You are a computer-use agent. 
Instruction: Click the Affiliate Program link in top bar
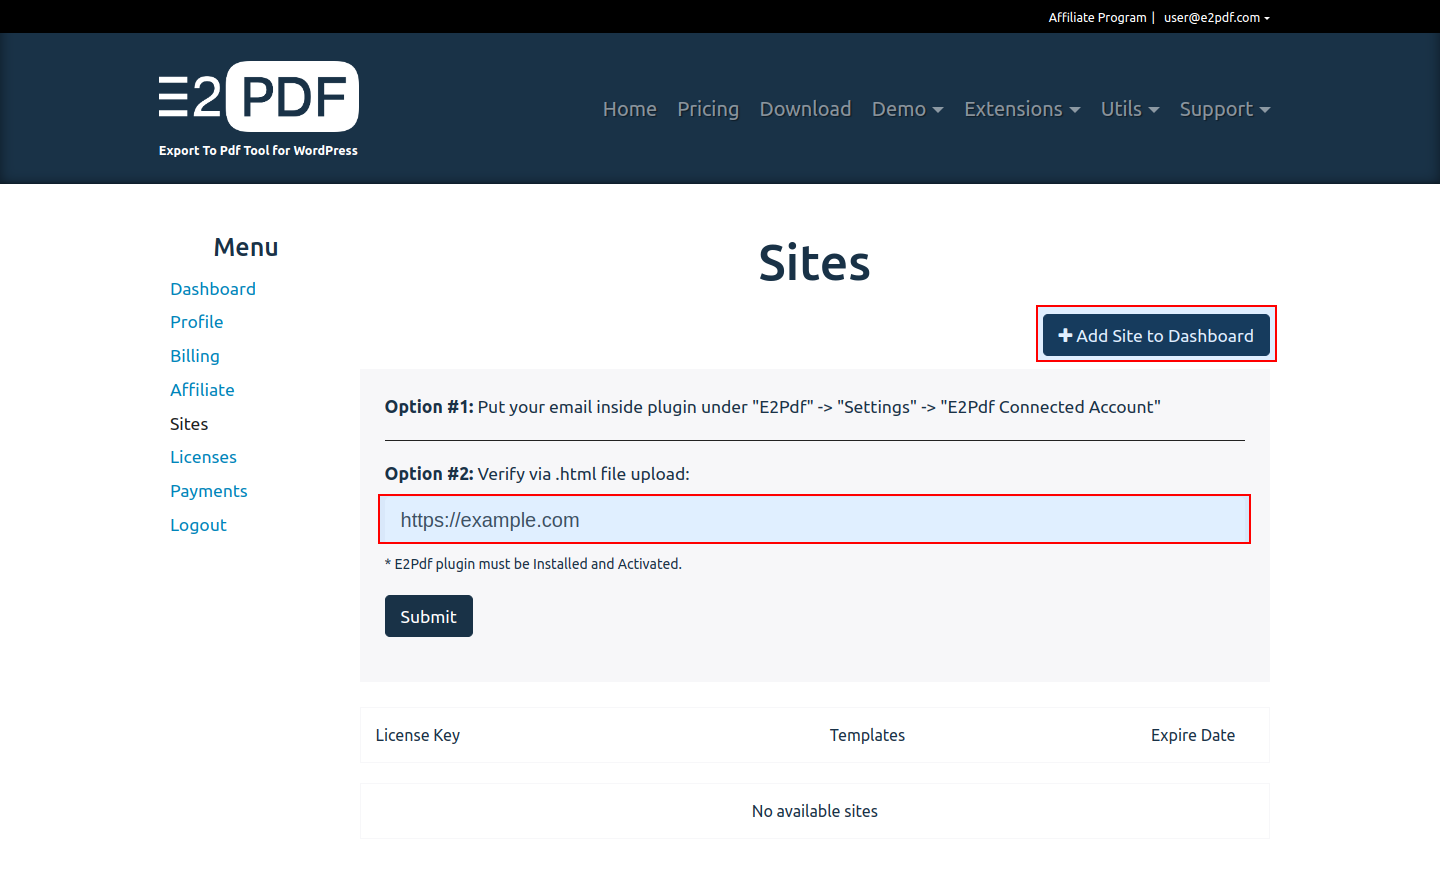[1097, 17]
